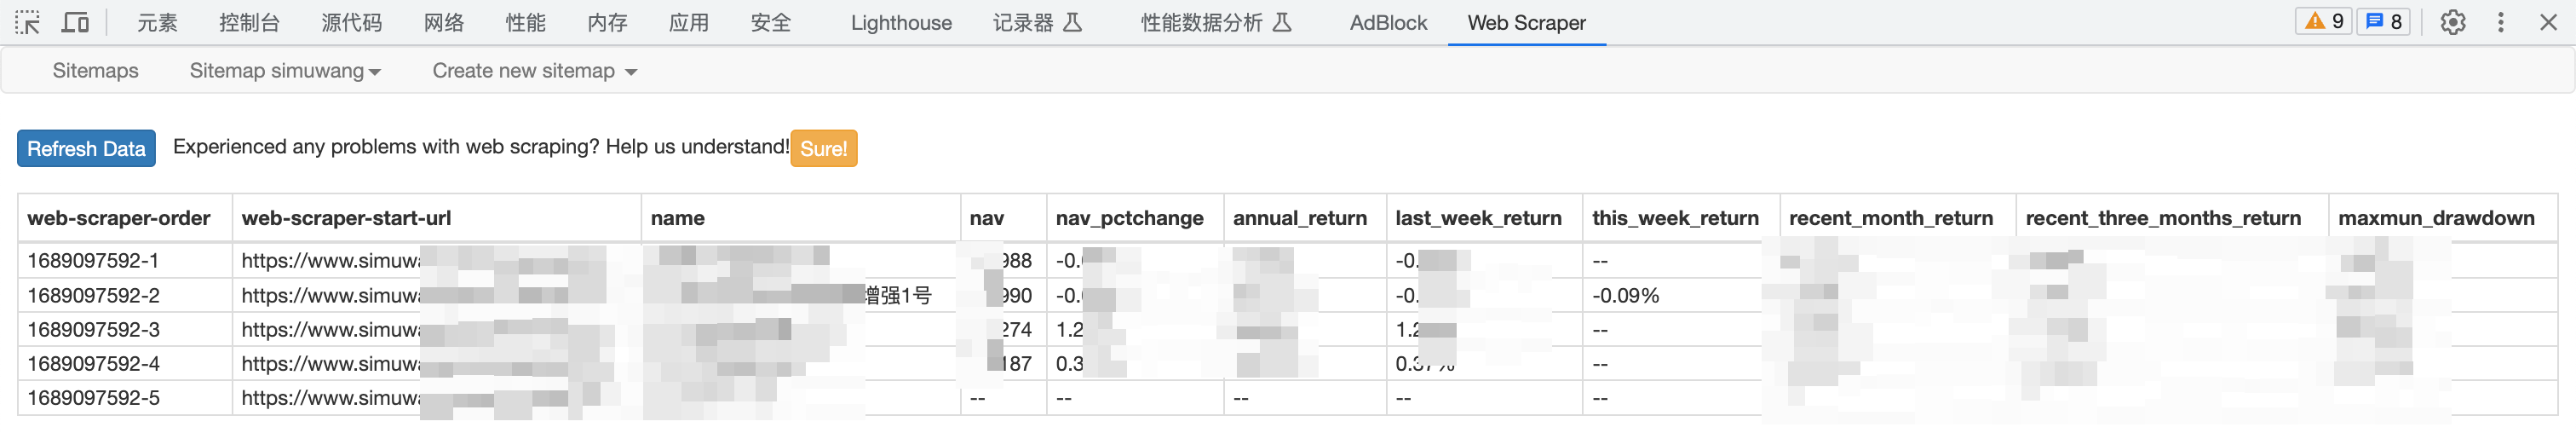Viewport: 2576px width, 433px height.
Task: Switch to the Lighthouse tab
Action: tap(900, 22)
